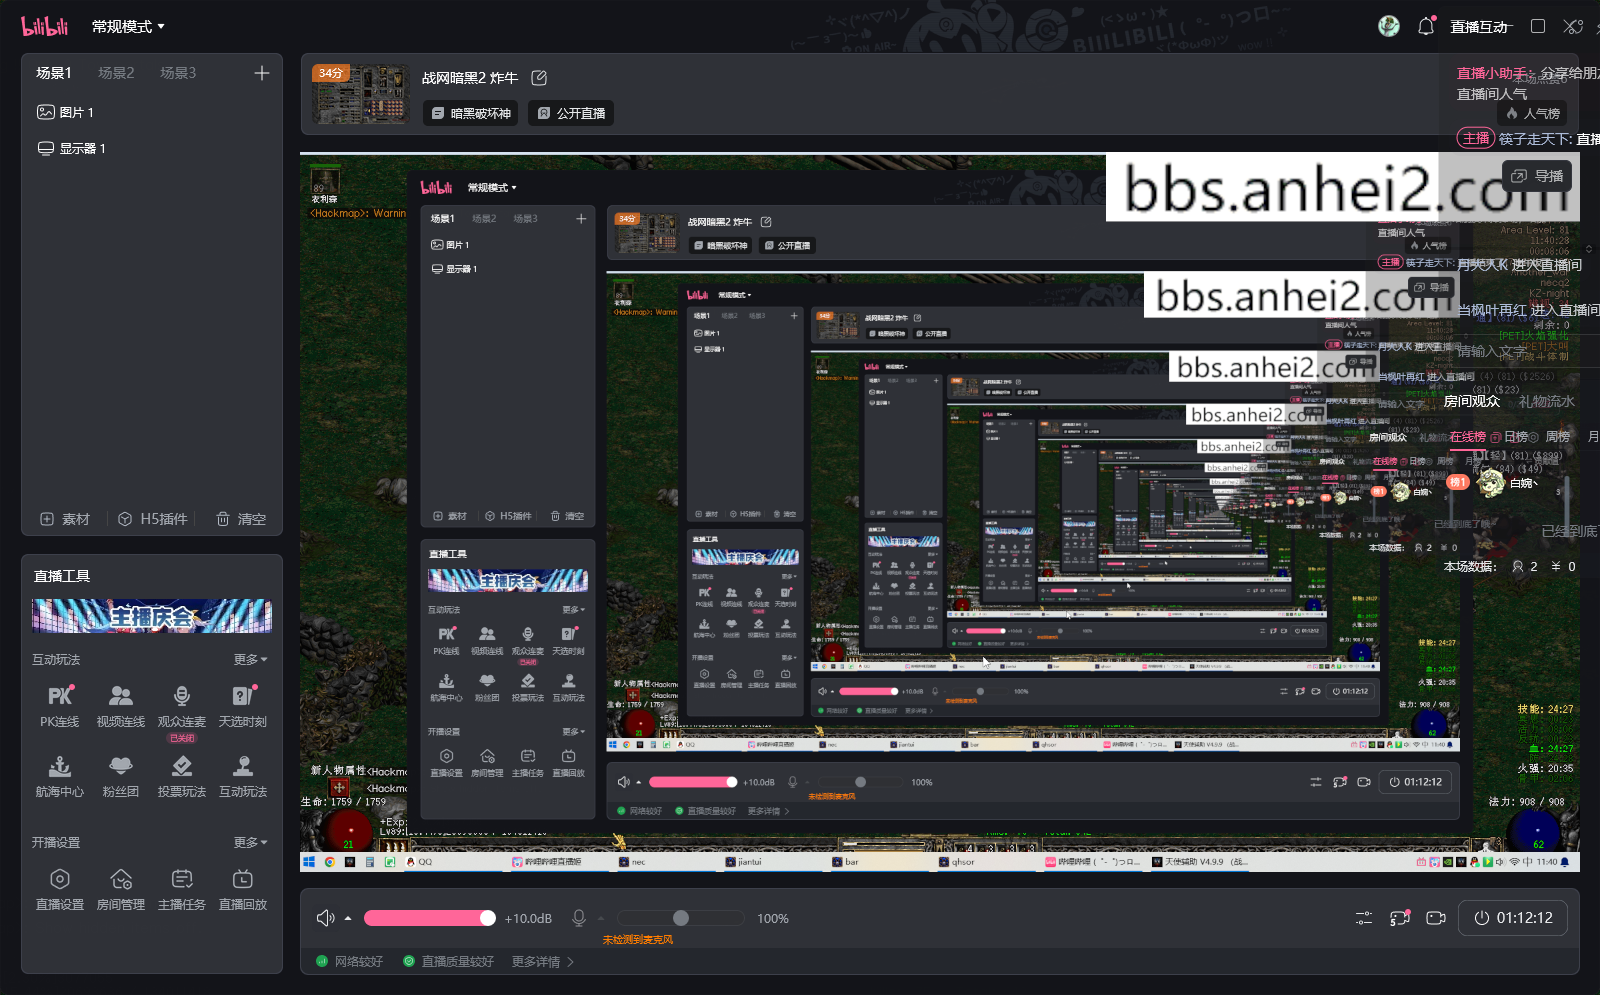The image size is (1600, 995).
Task: Click the 导播 button
Action: [x=1537, y=176]
